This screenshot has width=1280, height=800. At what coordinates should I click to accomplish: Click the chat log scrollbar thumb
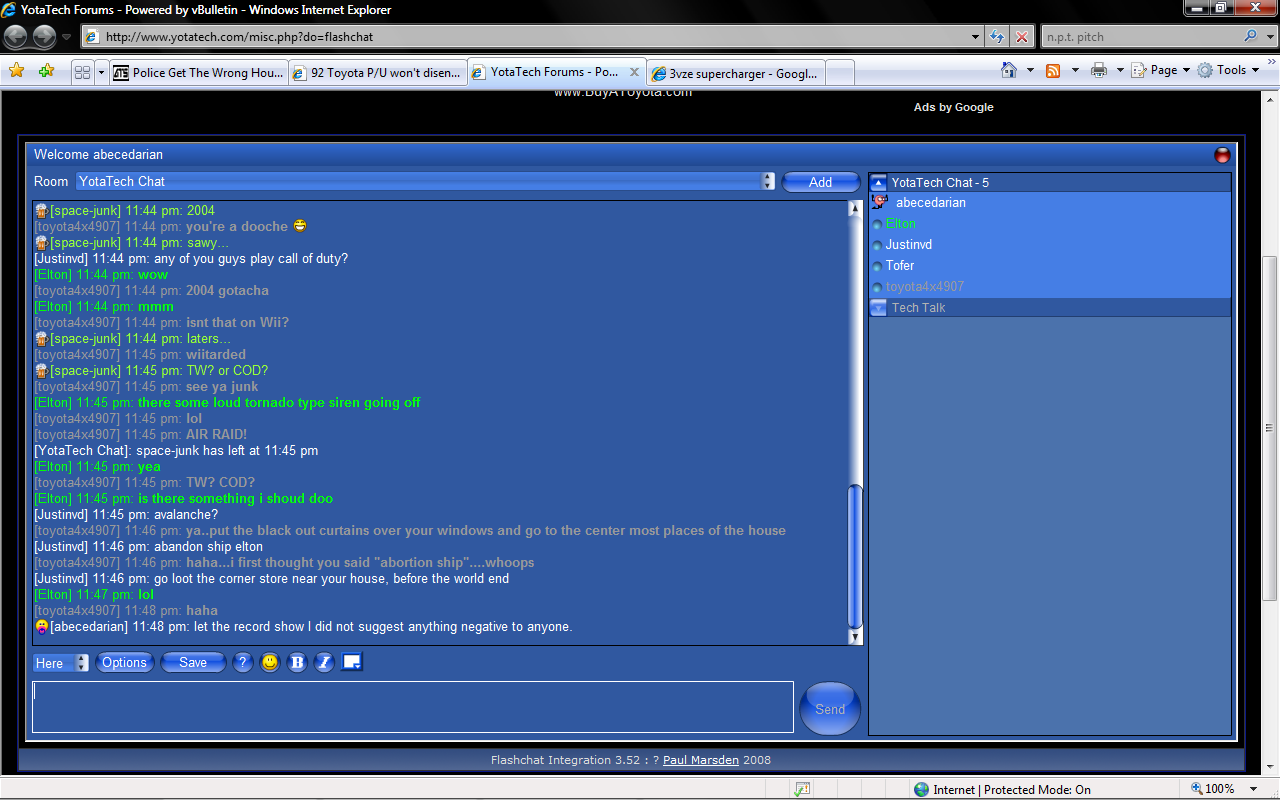click(855, 556)
